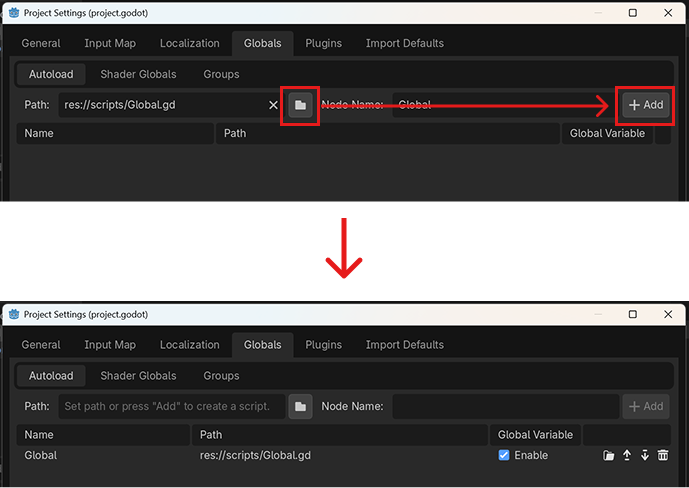Maximize the lower Project Settings window
The width and height of the screenshot is (689, 488).
633,314
